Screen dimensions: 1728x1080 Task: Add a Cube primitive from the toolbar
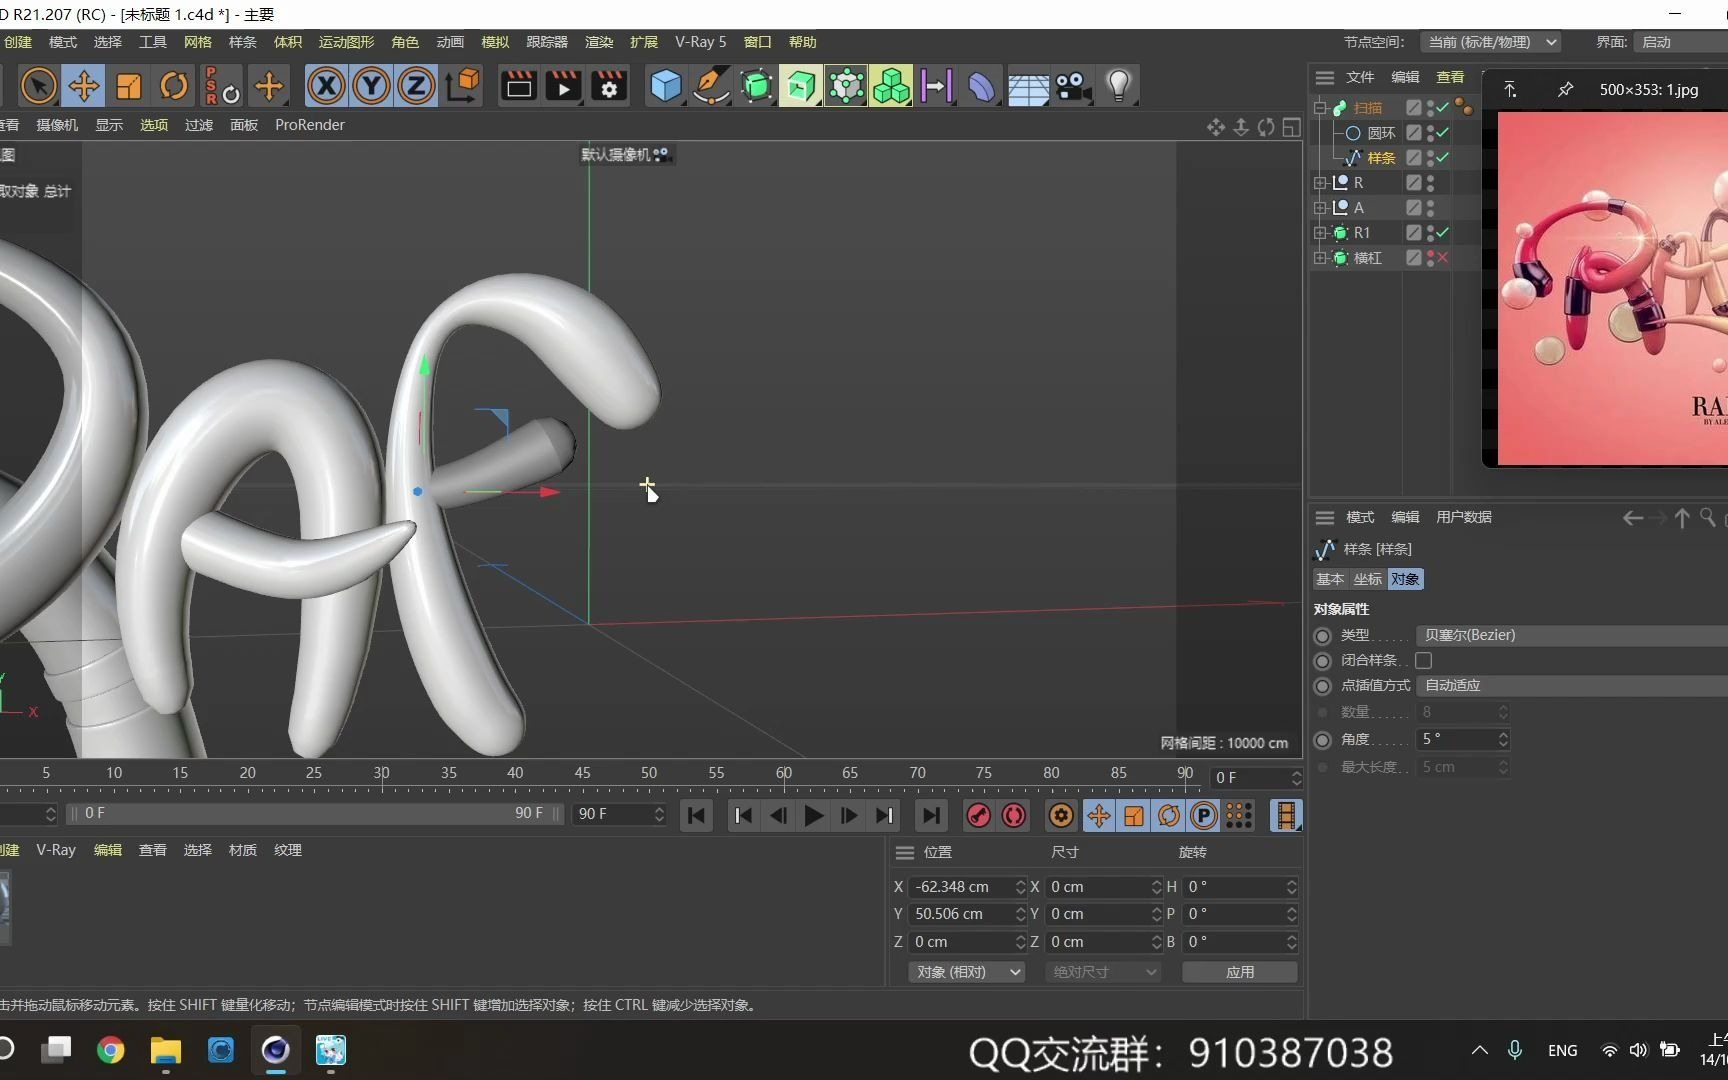665,86
